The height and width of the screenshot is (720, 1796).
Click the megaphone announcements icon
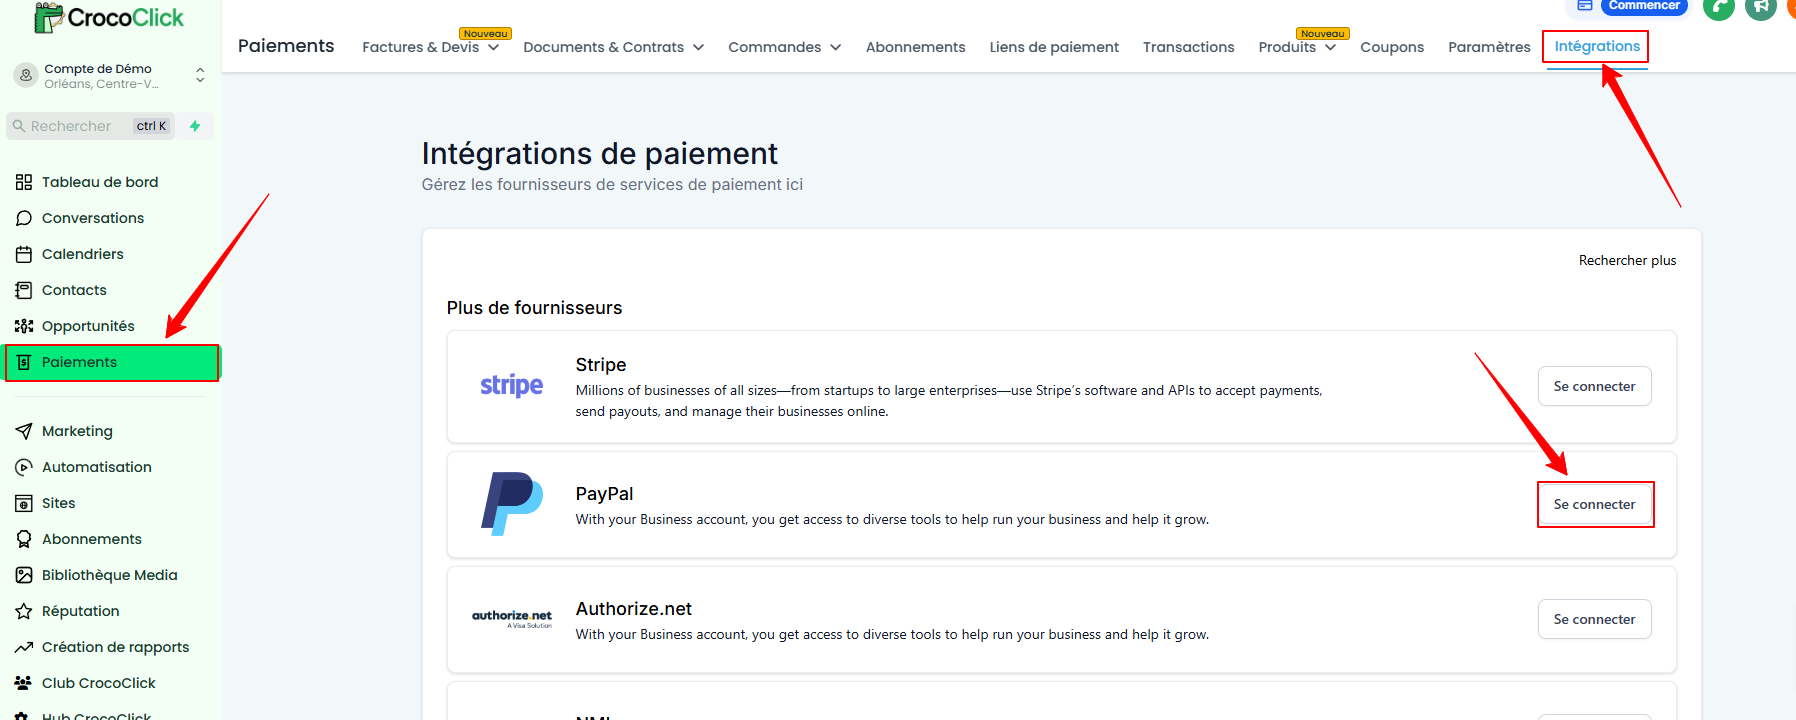1760,6
